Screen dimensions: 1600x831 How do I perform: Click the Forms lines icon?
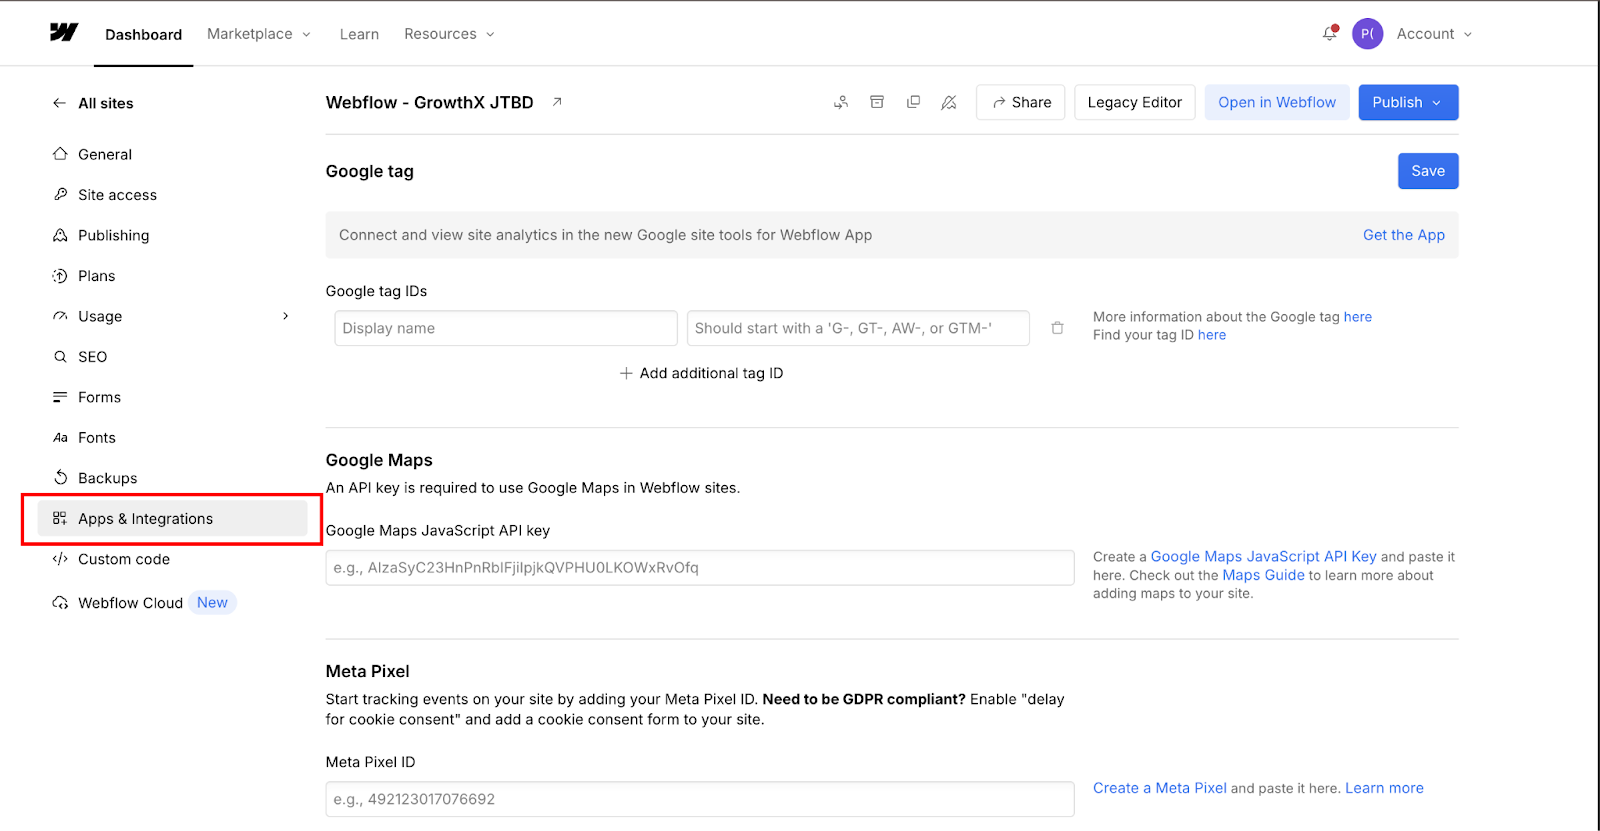(x=60, y=397)
